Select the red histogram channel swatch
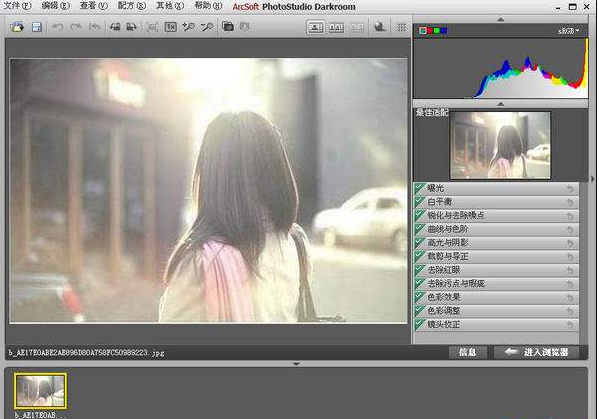599x419 pixels. tap(431, 31)
